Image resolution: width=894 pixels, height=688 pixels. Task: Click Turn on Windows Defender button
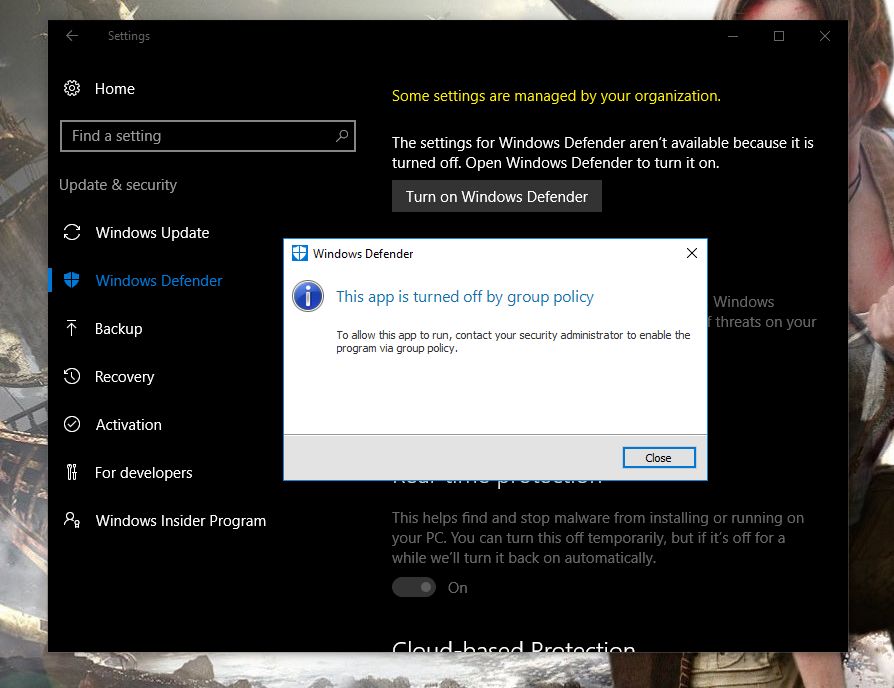point(497,196)
